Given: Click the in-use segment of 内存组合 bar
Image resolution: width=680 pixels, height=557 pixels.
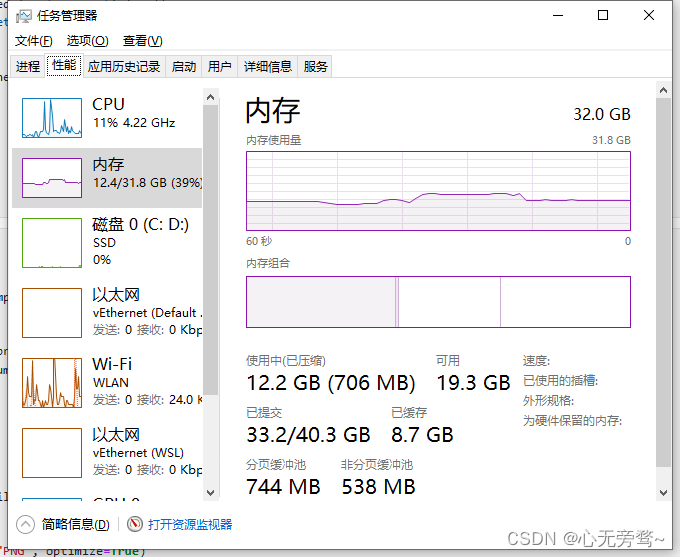Looking at the screenshot, I should [x=321, y=302].
